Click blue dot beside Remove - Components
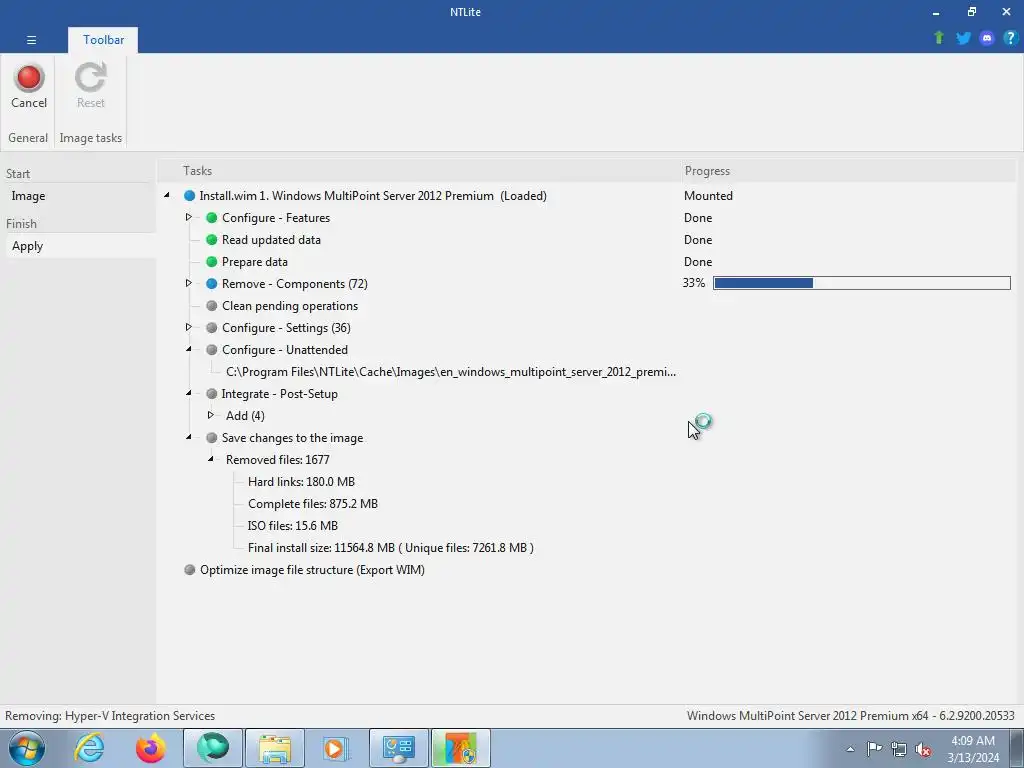This screenshot has width=1024, height=768. (212, 283)
